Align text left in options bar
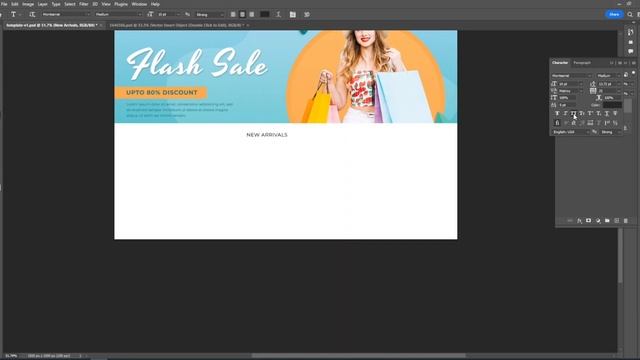 [x=233, y=14]
